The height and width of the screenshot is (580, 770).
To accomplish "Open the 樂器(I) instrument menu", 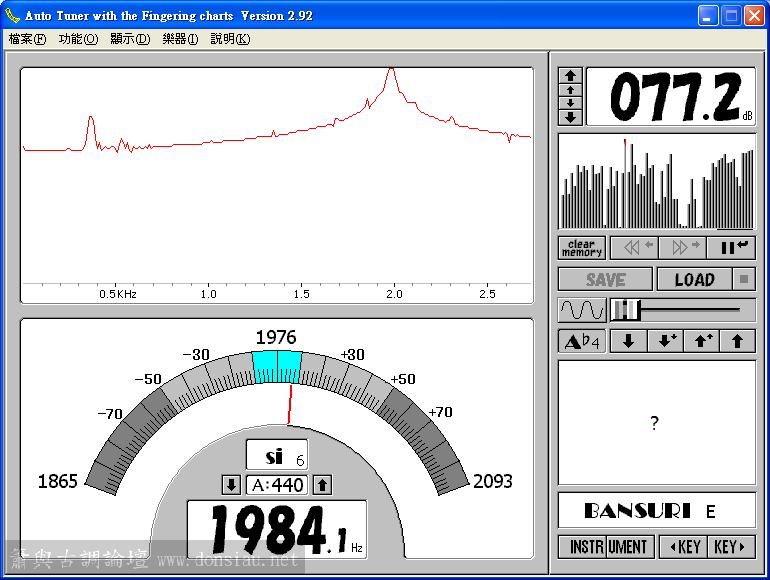I will click(x=181, y=39).
